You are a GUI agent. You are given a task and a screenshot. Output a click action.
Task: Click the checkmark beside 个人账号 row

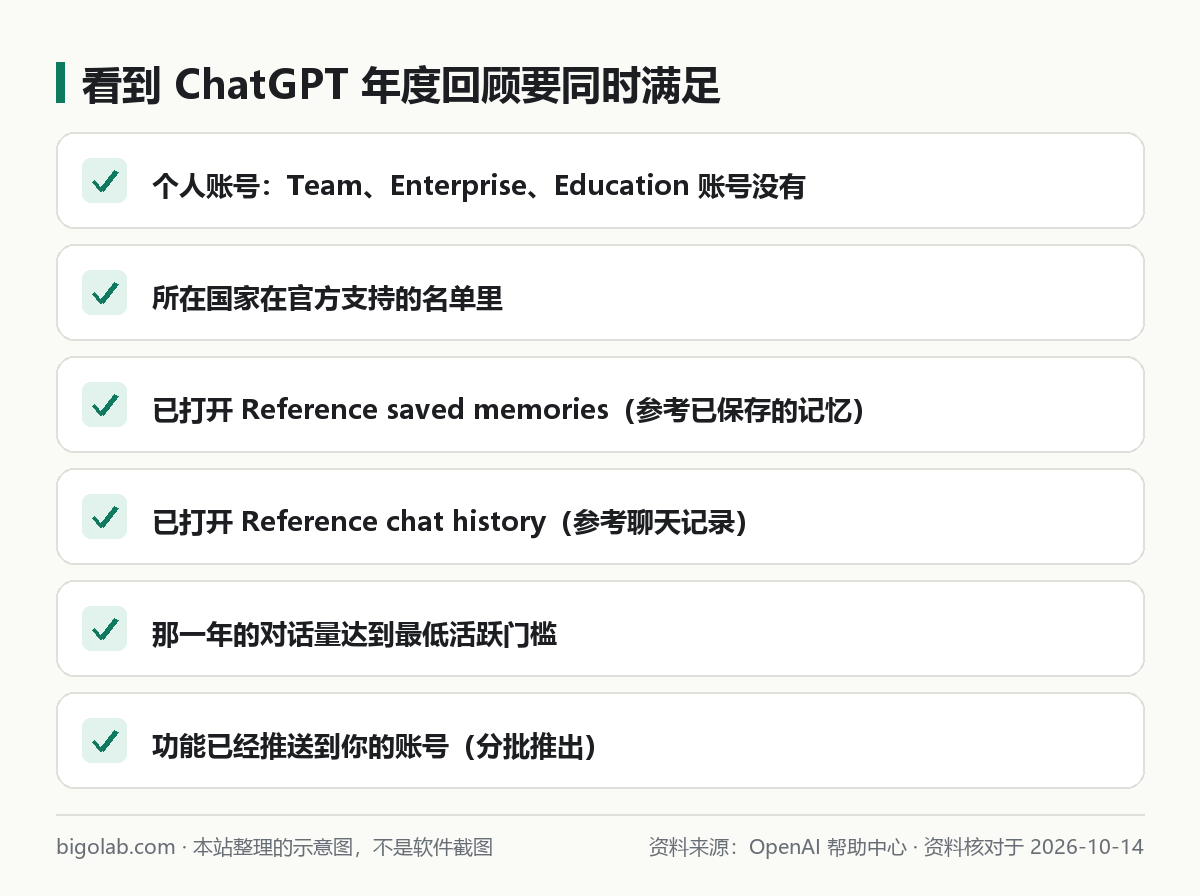pyautogui.click(x=104, y=181)
